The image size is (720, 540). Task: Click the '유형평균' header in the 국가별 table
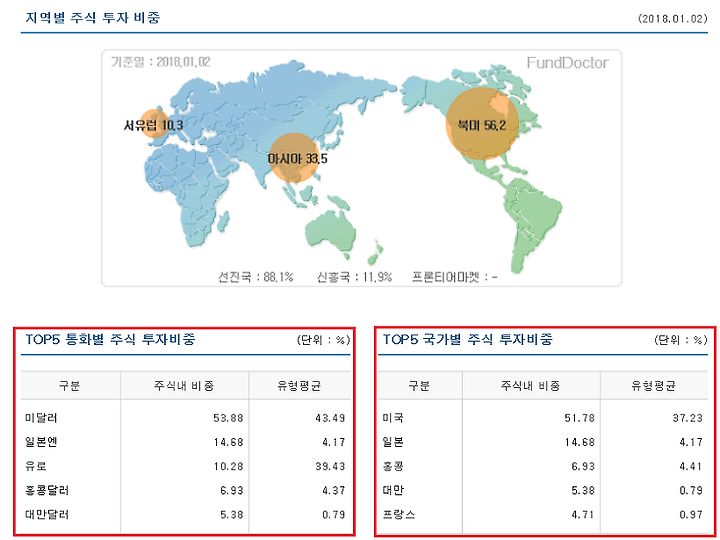click(x=653, y=385)
